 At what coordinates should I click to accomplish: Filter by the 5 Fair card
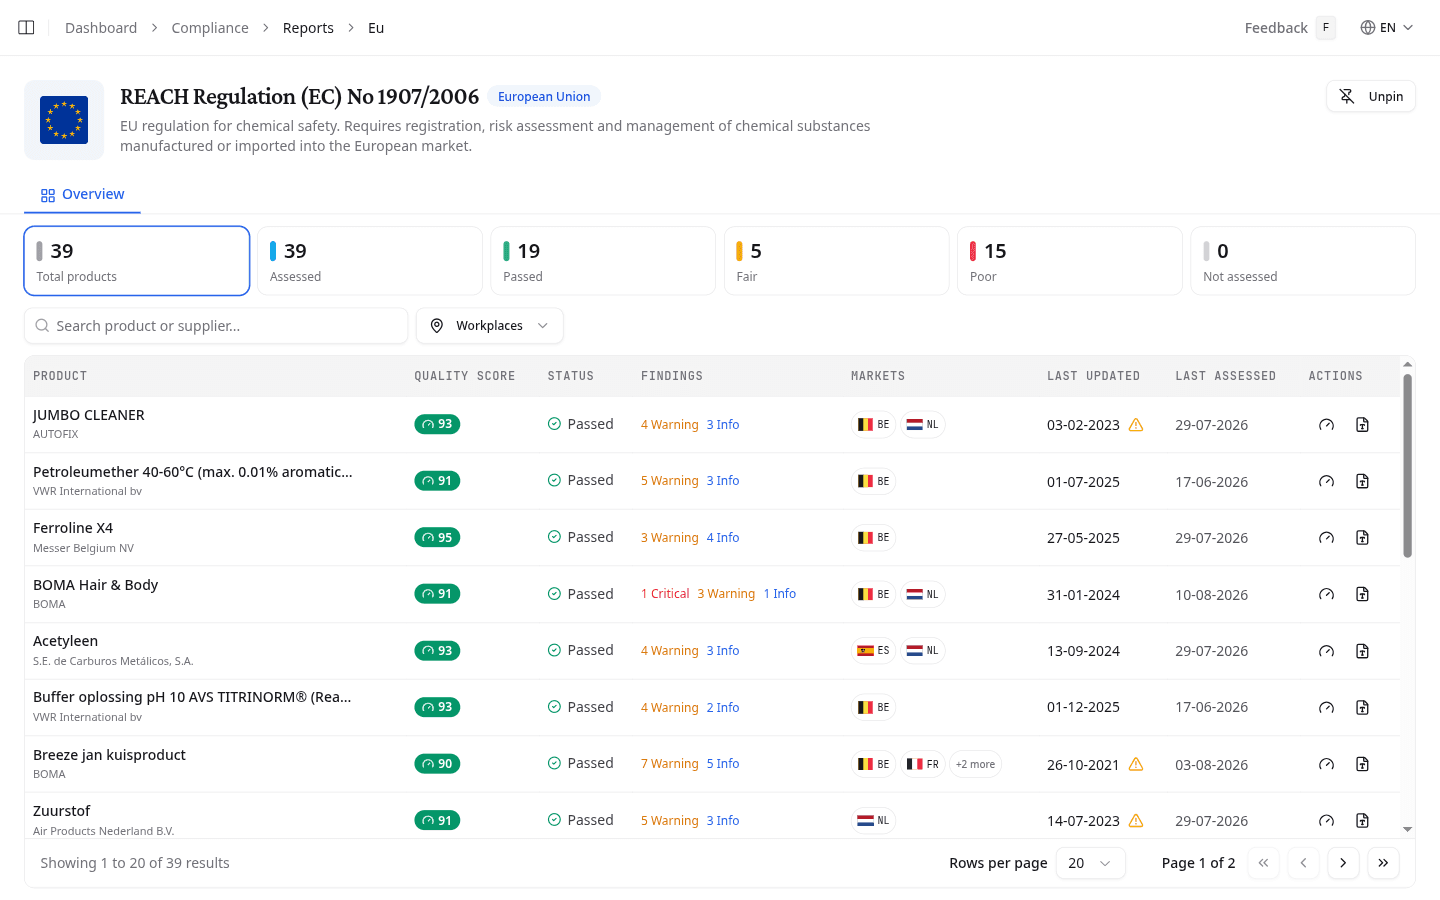836,261
